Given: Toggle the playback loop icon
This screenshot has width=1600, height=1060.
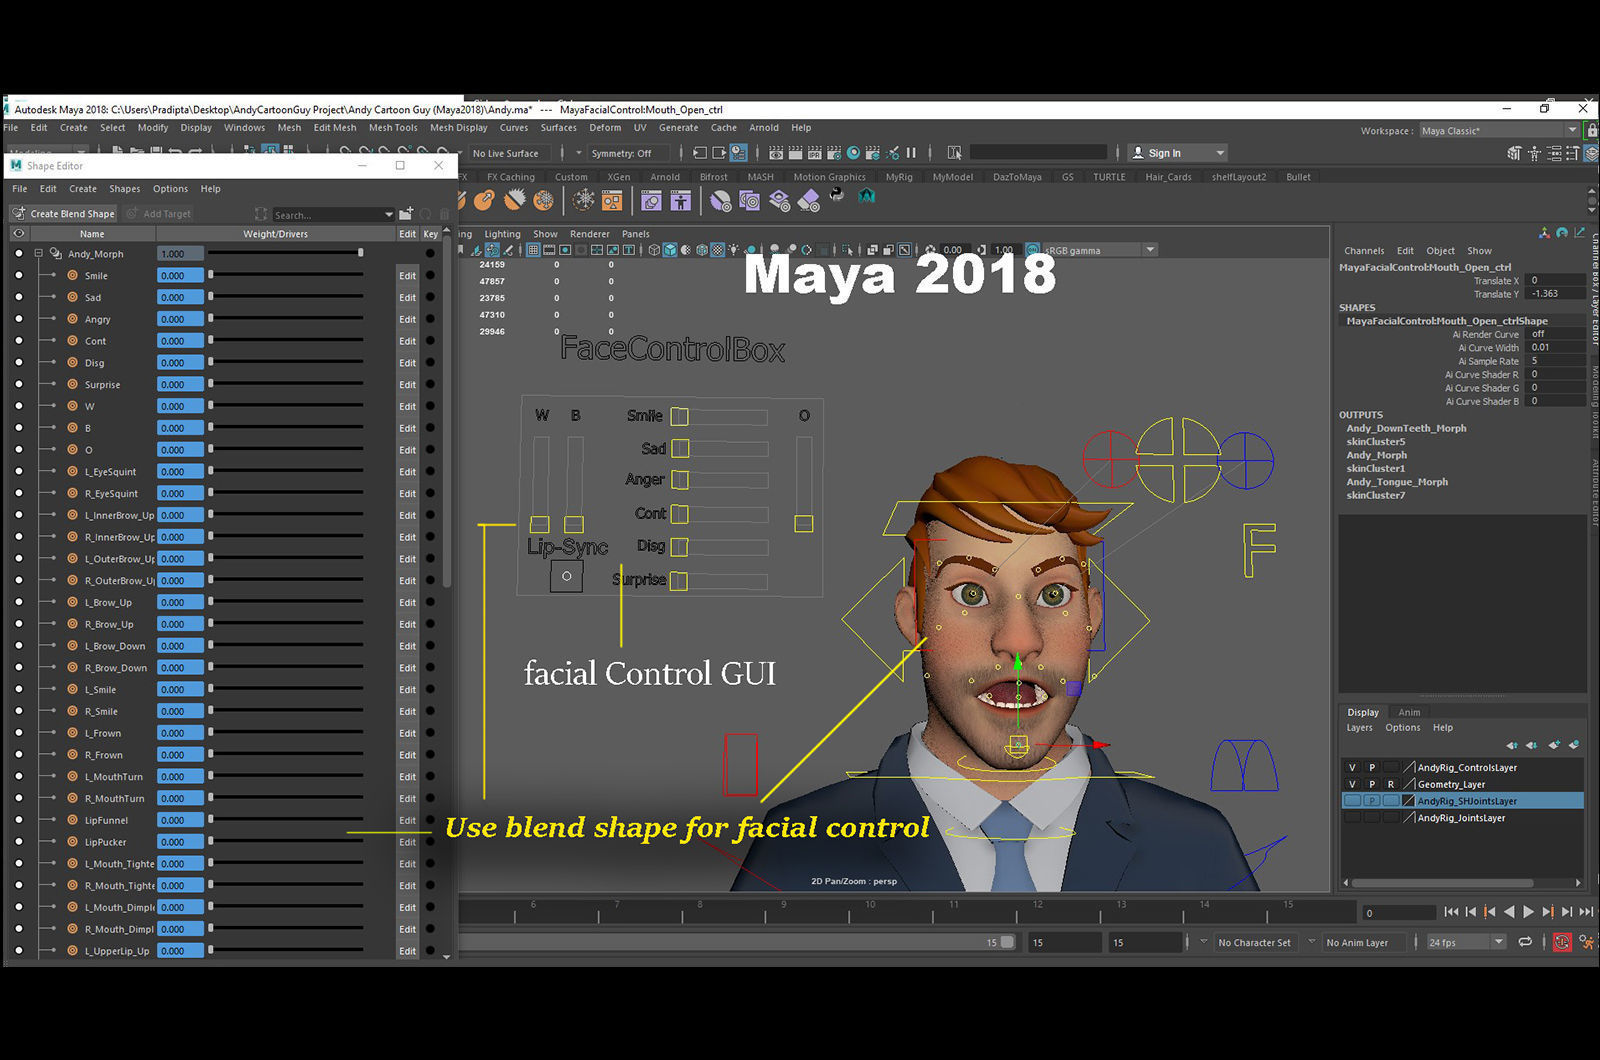Looking at the screenshot, I should click(x=1525, y=942).
